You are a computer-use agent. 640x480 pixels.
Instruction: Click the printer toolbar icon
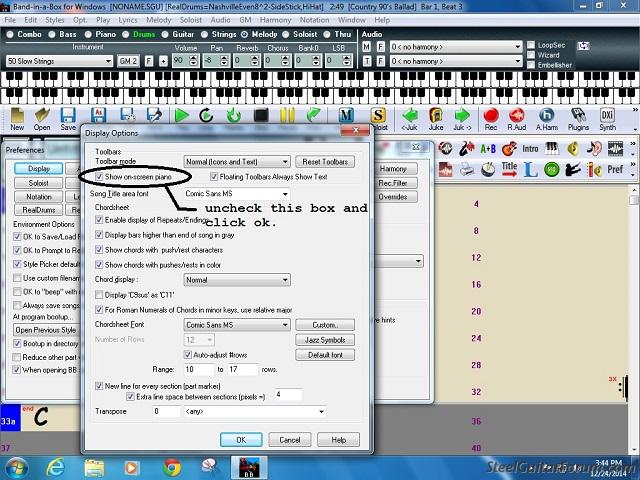pyautogui.click(x=467, y=169)
